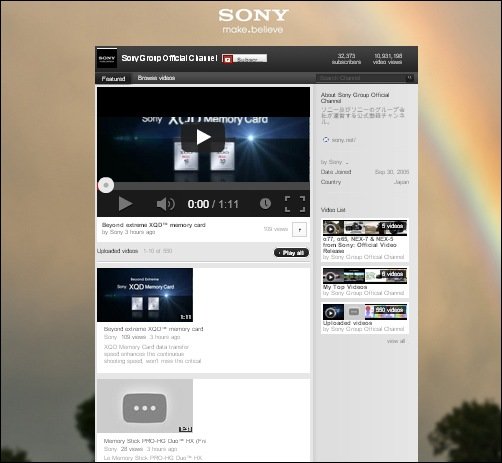Open the Memory Stick PRO-HG Duo thumbnail
Screen dimensions: 502x463
[x=145, y=406]
